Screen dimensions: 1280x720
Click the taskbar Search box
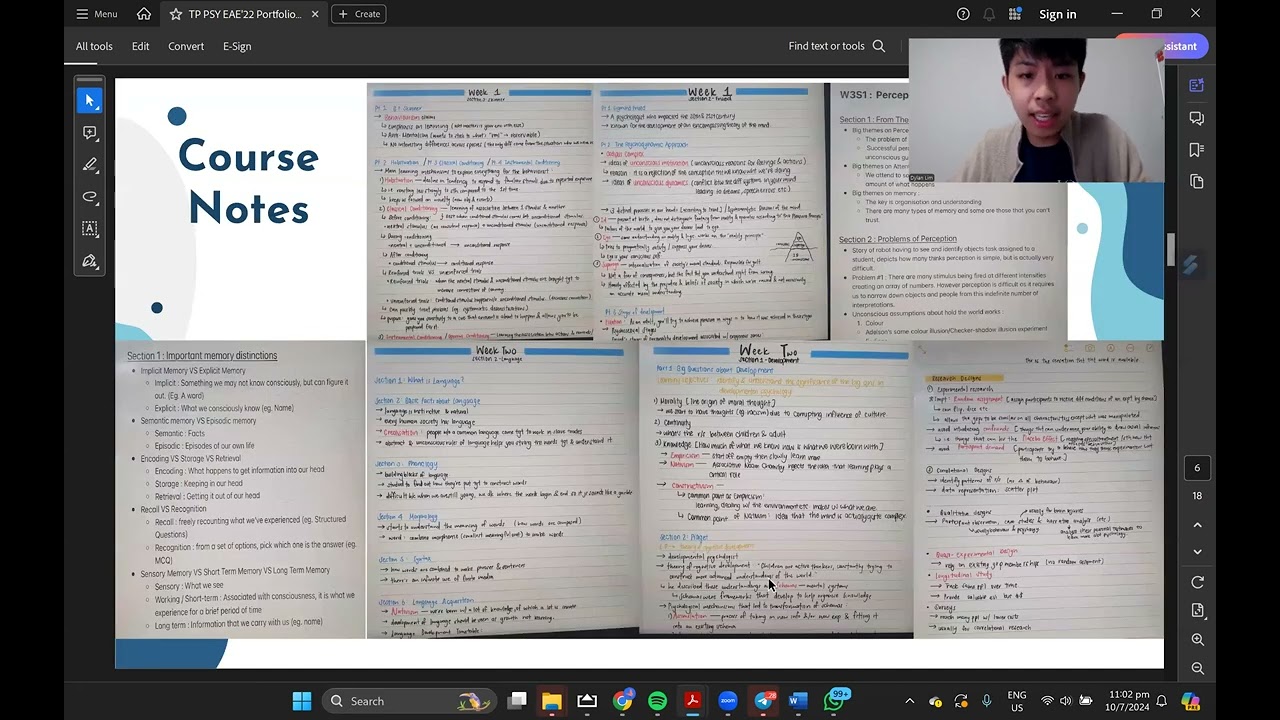pos(409,701)
